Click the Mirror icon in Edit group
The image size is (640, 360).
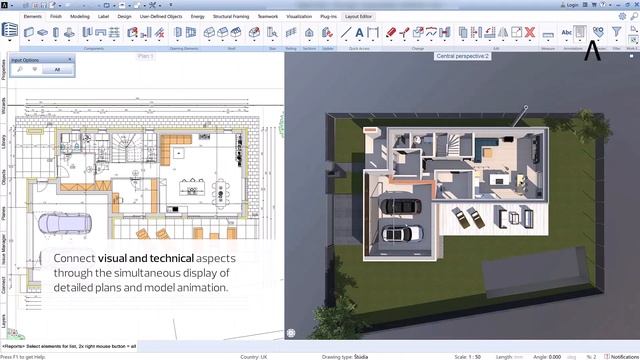503,32
